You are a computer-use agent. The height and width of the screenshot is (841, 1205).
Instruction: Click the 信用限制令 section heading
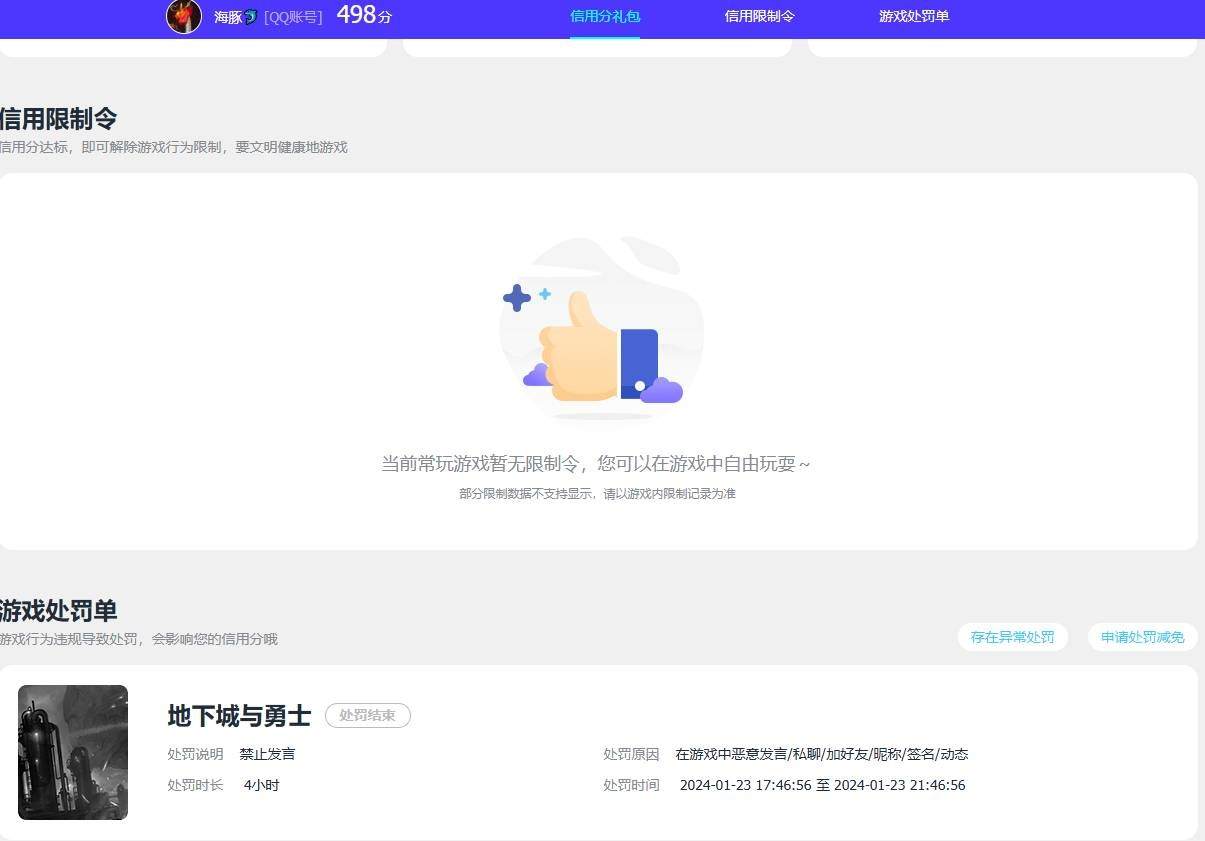[x=58, y=119]
